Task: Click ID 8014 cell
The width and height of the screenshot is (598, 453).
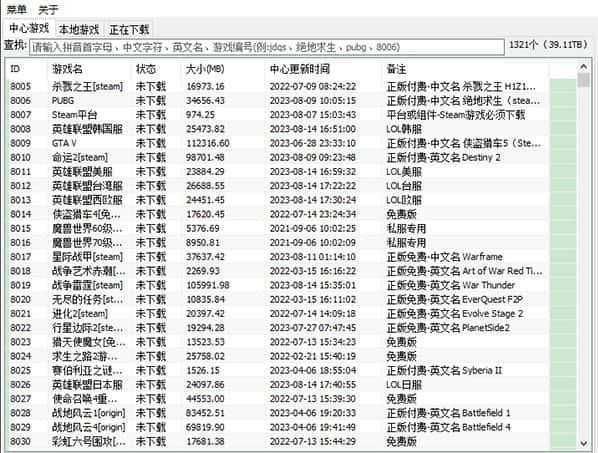Action: pos(21,214)
